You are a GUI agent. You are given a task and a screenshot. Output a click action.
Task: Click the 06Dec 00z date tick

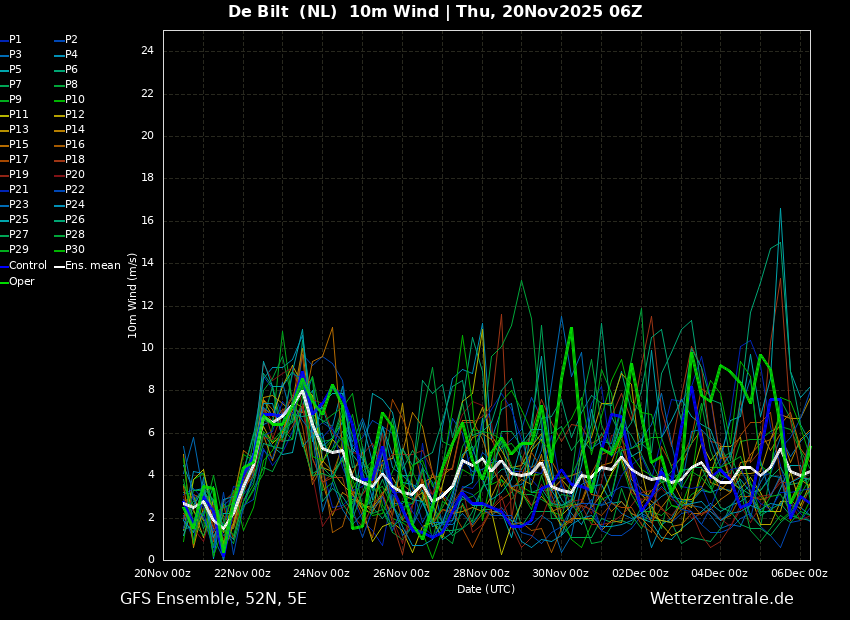tap(800, 573)
